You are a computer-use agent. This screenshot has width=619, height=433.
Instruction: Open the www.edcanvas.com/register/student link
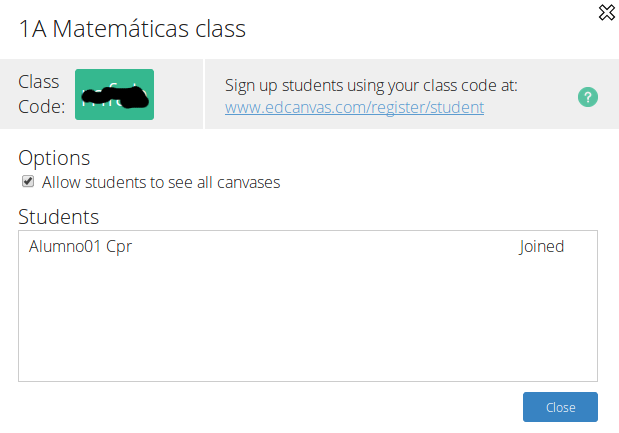[355, 107]
